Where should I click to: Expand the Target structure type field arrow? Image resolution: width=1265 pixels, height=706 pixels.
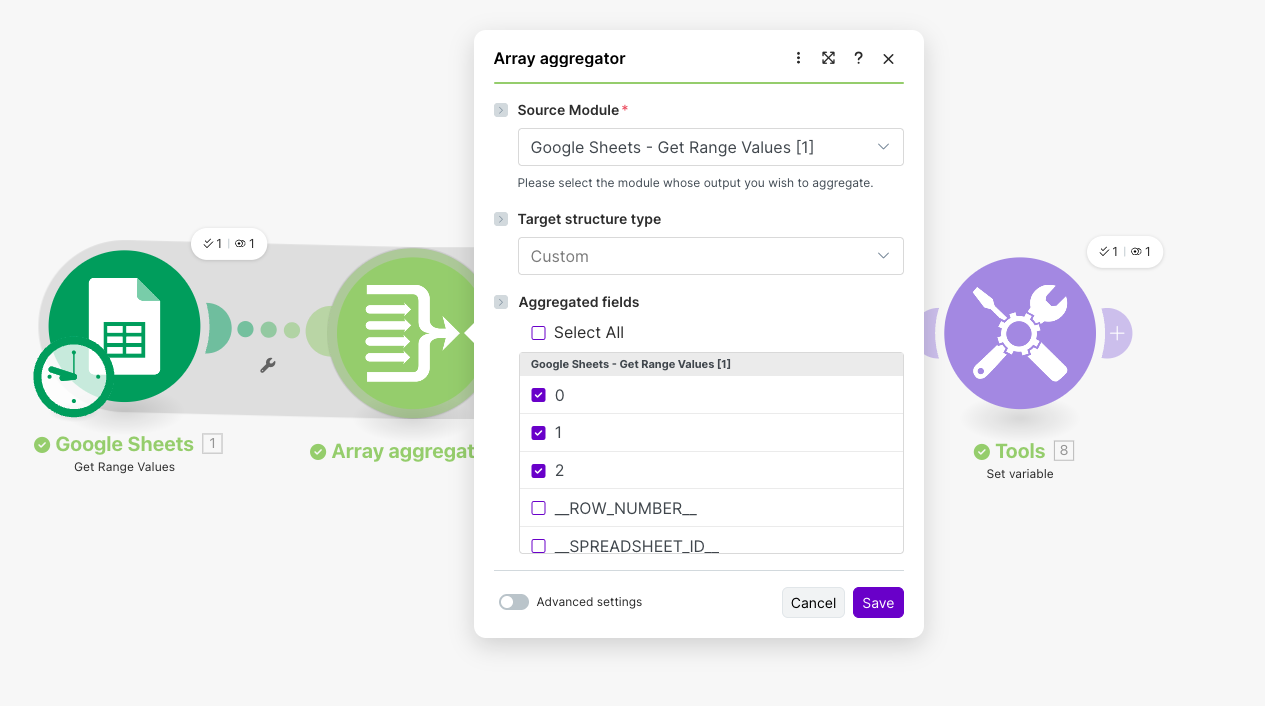(x=501, y=219)
